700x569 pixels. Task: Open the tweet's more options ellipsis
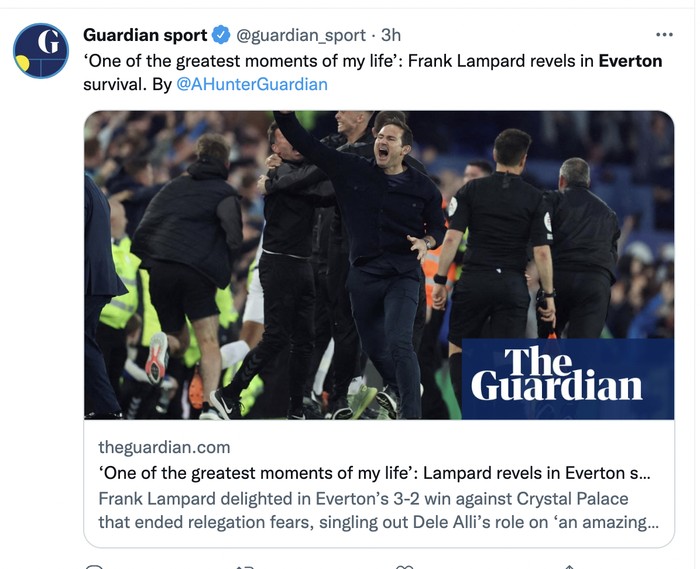663,33
